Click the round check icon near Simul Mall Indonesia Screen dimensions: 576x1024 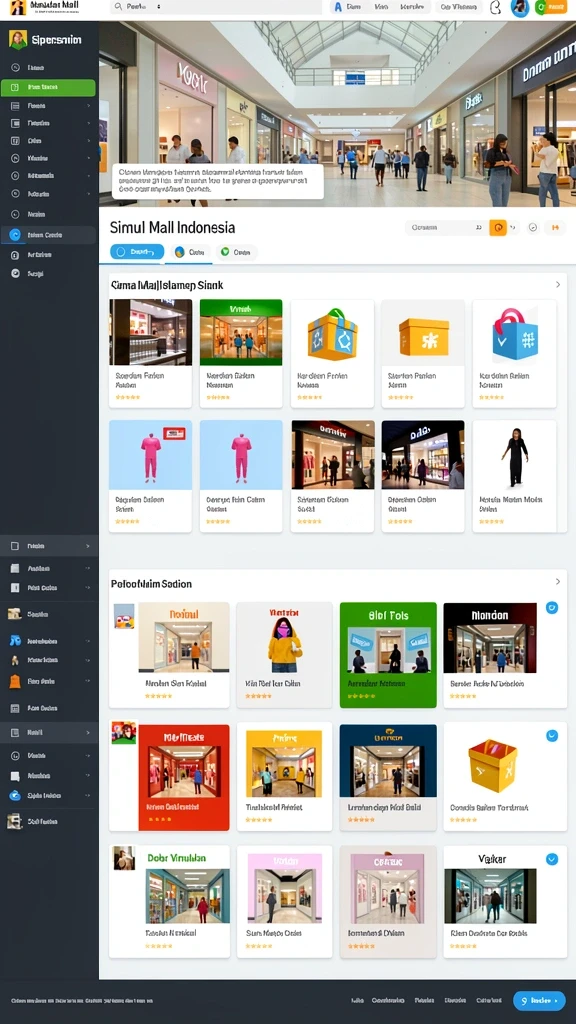coord(532,227)
